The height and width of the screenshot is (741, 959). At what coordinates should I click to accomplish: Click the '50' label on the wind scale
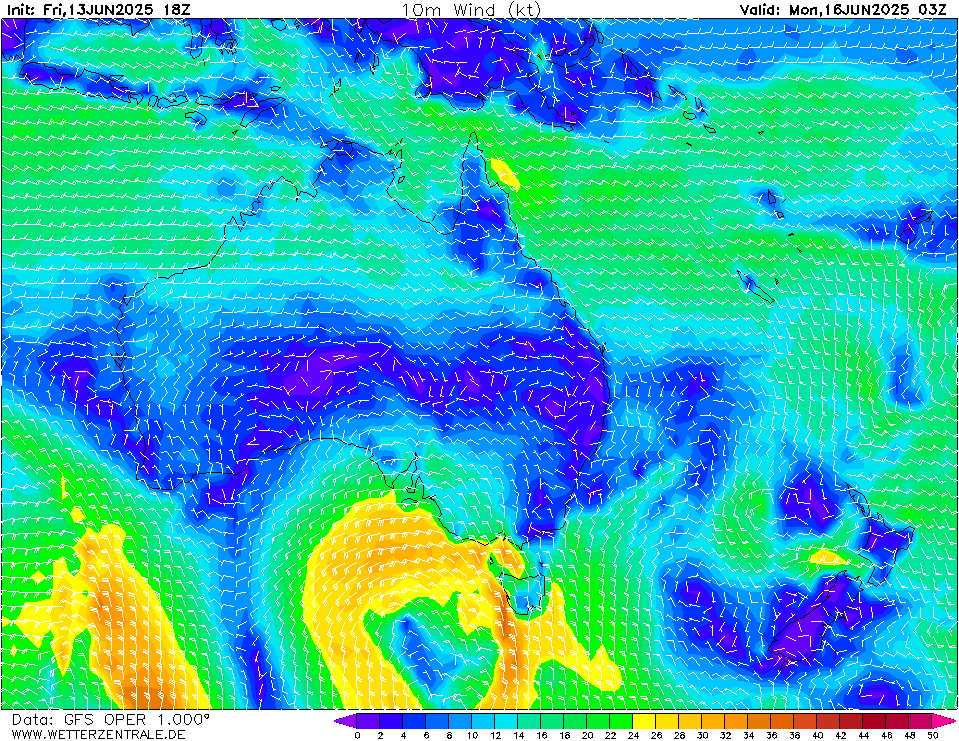coord(933,735)
